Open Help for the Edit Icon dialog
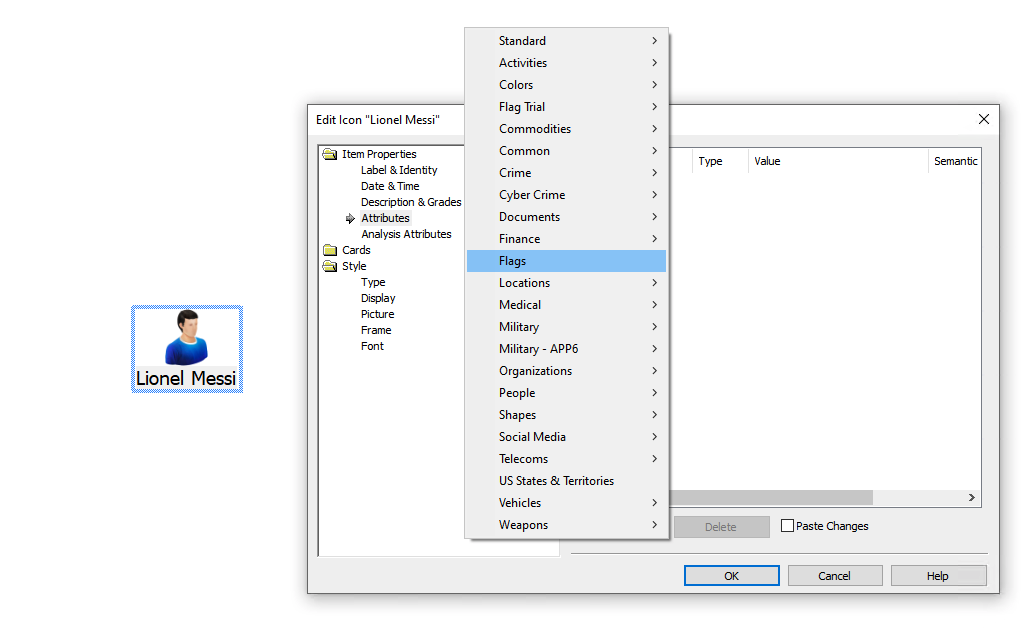The width and height of the screenshot is (1028, 632). pos(937,575)
